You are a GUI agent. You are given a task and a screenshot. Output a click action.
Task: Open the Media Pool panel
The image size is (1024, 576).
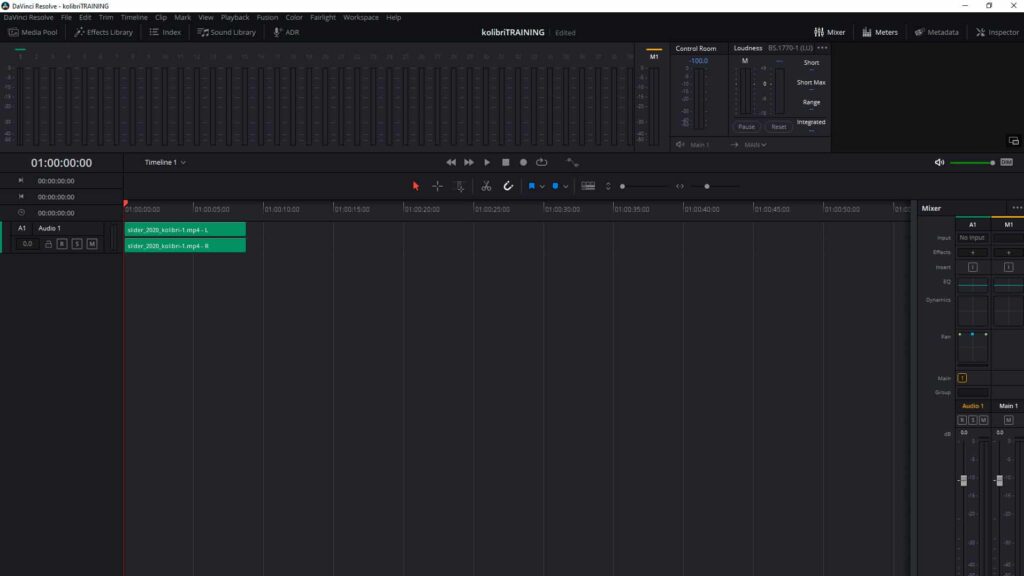point(33,32)
